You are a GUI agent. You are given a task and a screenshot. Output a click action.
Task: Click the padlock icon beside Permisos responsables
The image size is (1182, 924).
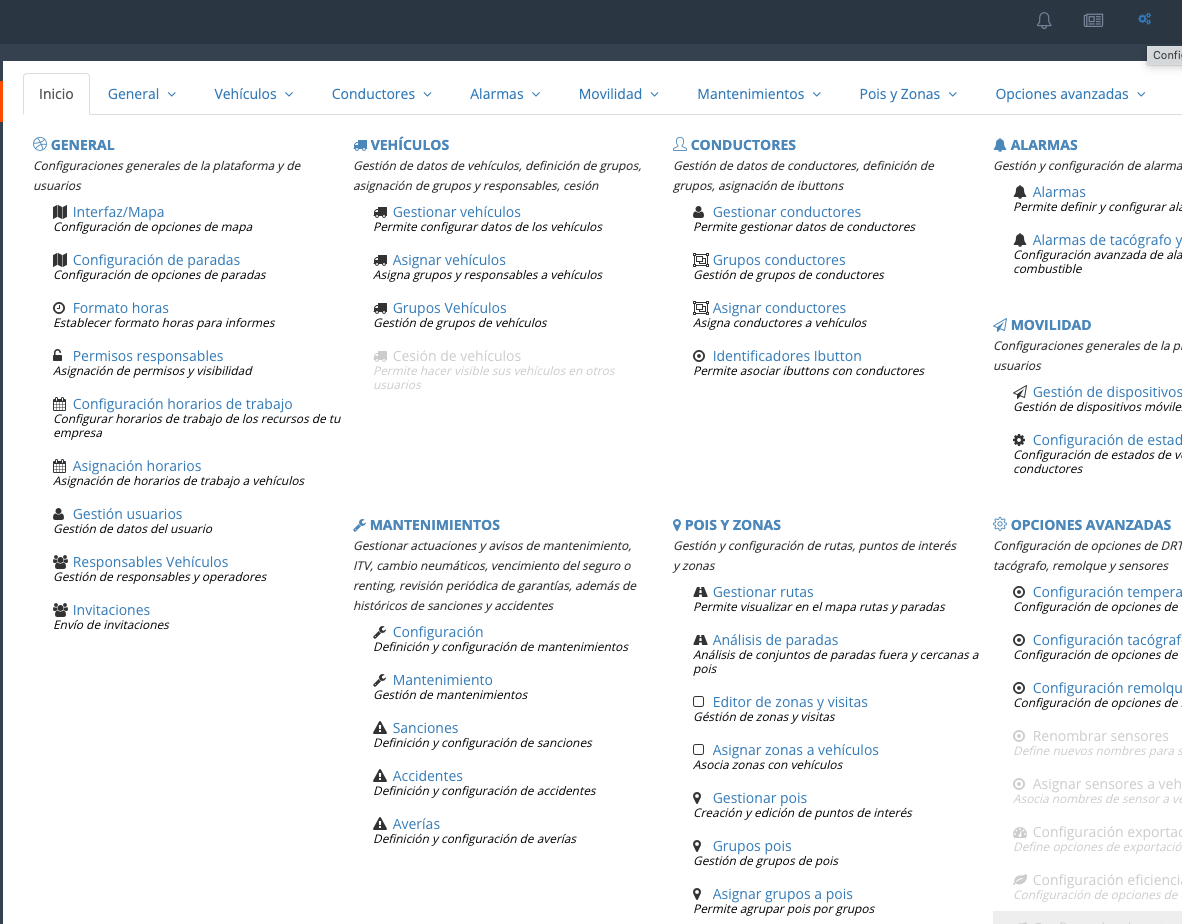60,356
